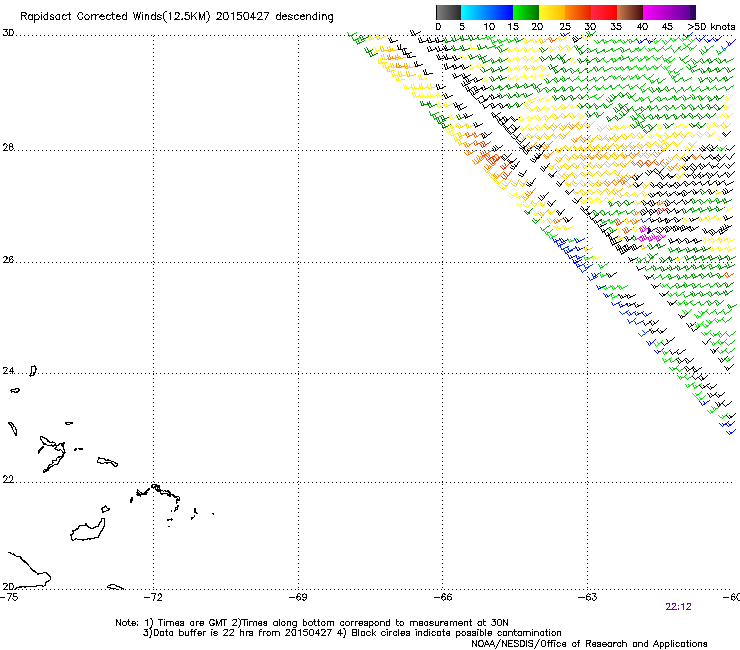The image size is (740, 650).
Task: Click the latitude label "30"
Action: tap(8, 33)
